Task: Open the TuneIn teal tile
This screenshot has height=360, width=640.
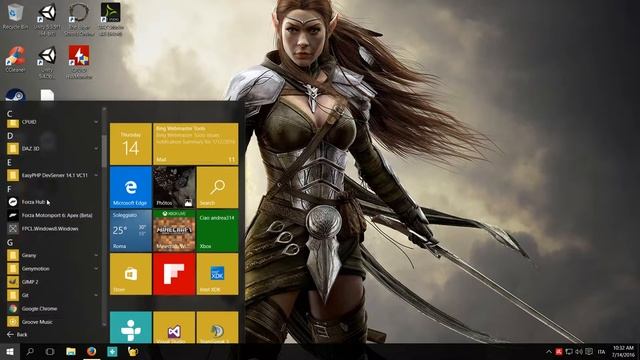Action: (x=131, y=327)
